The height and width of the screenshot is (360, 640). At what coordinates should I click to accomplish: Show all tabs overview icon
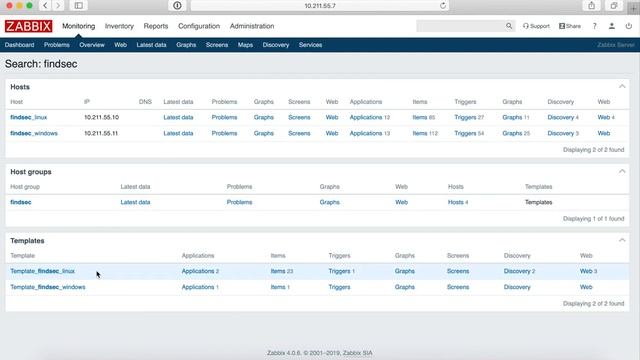coord(614,6)
